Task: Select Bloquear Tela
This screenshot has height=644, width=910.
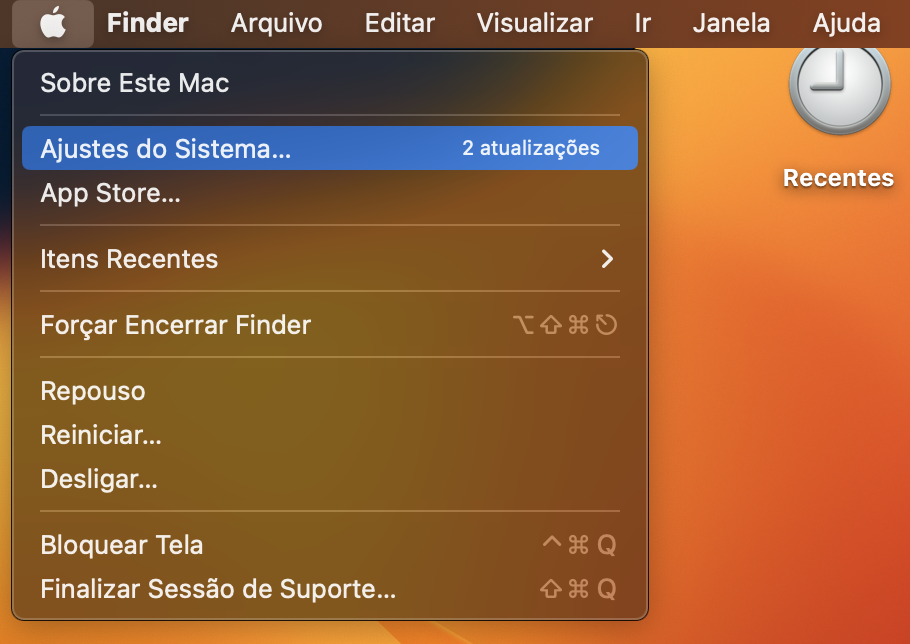Action: coord(122,545)
